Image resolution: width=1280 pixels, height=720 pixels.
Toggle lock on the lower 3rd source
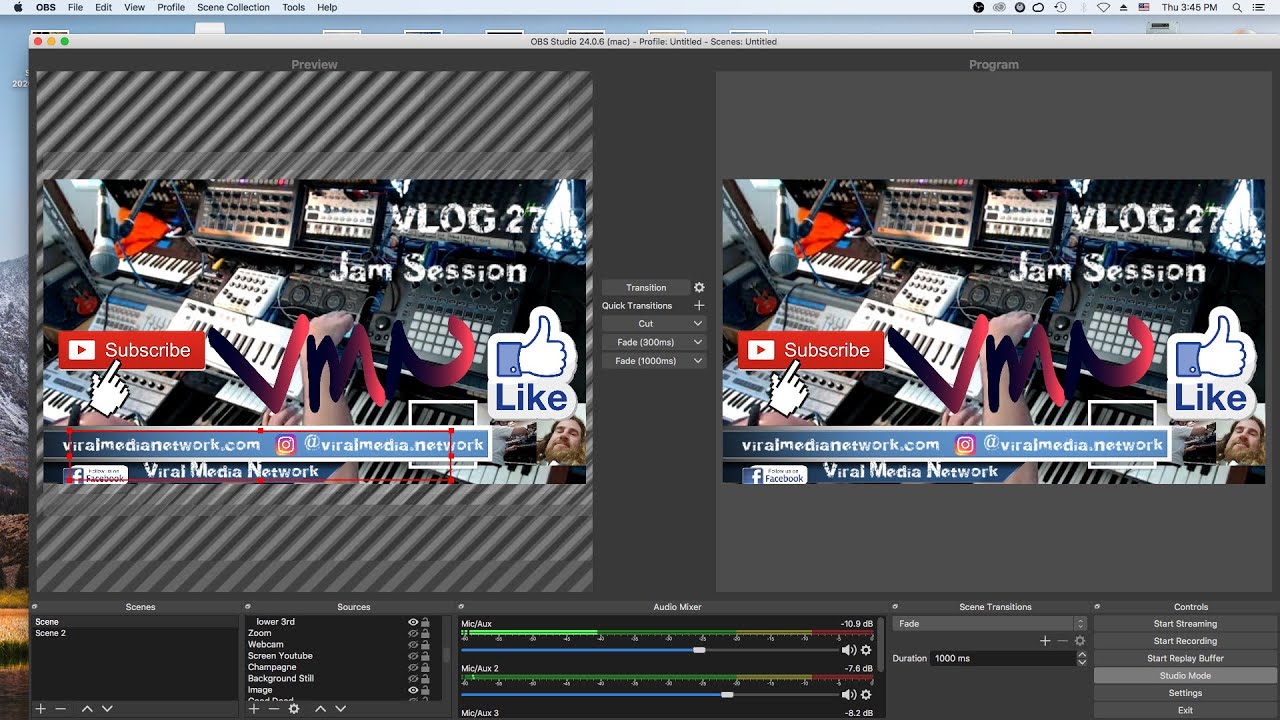click(x=425, y=622)
